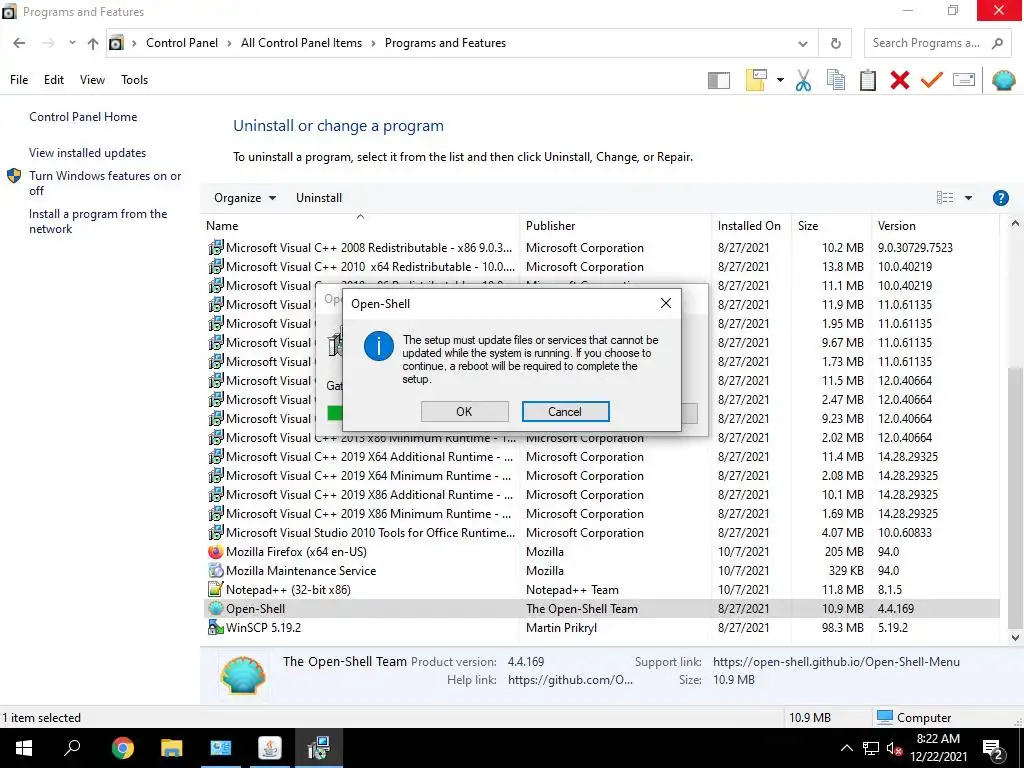
Task: Click Control Panel breadcrumb
Action: pos(182,43)
